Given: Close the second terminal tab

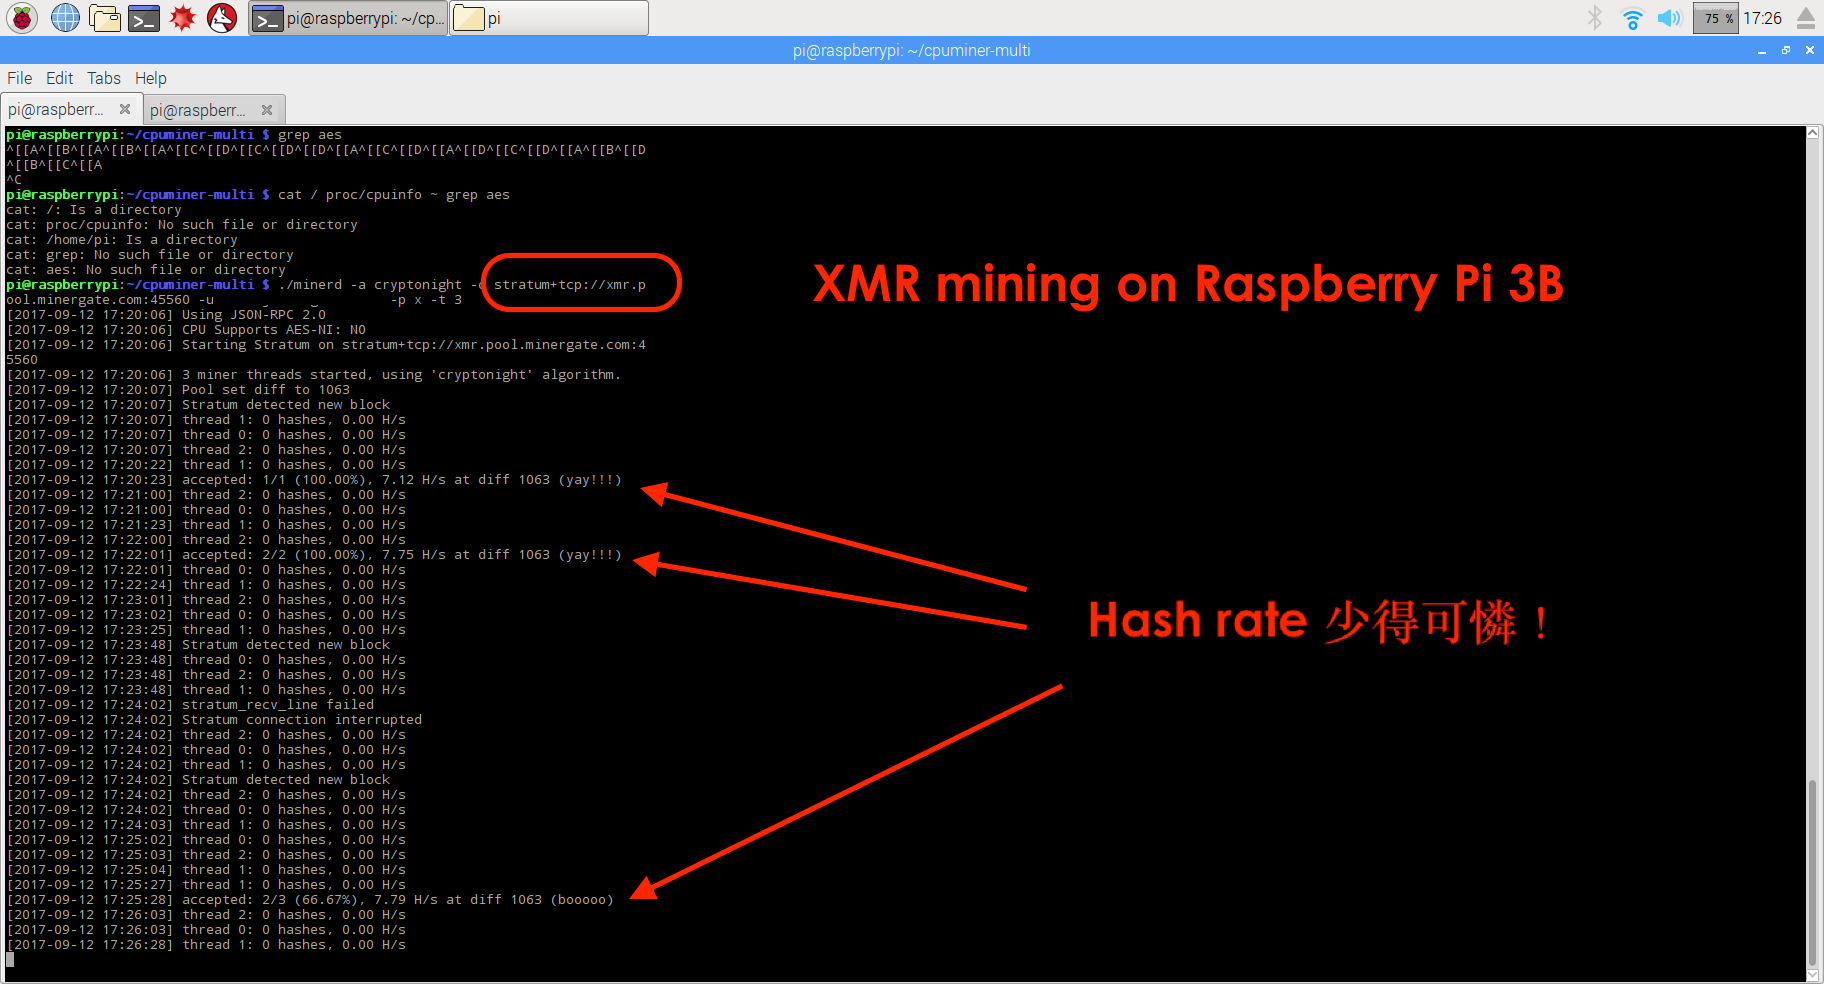Looking at the screenshot, I should click(267, 110).
